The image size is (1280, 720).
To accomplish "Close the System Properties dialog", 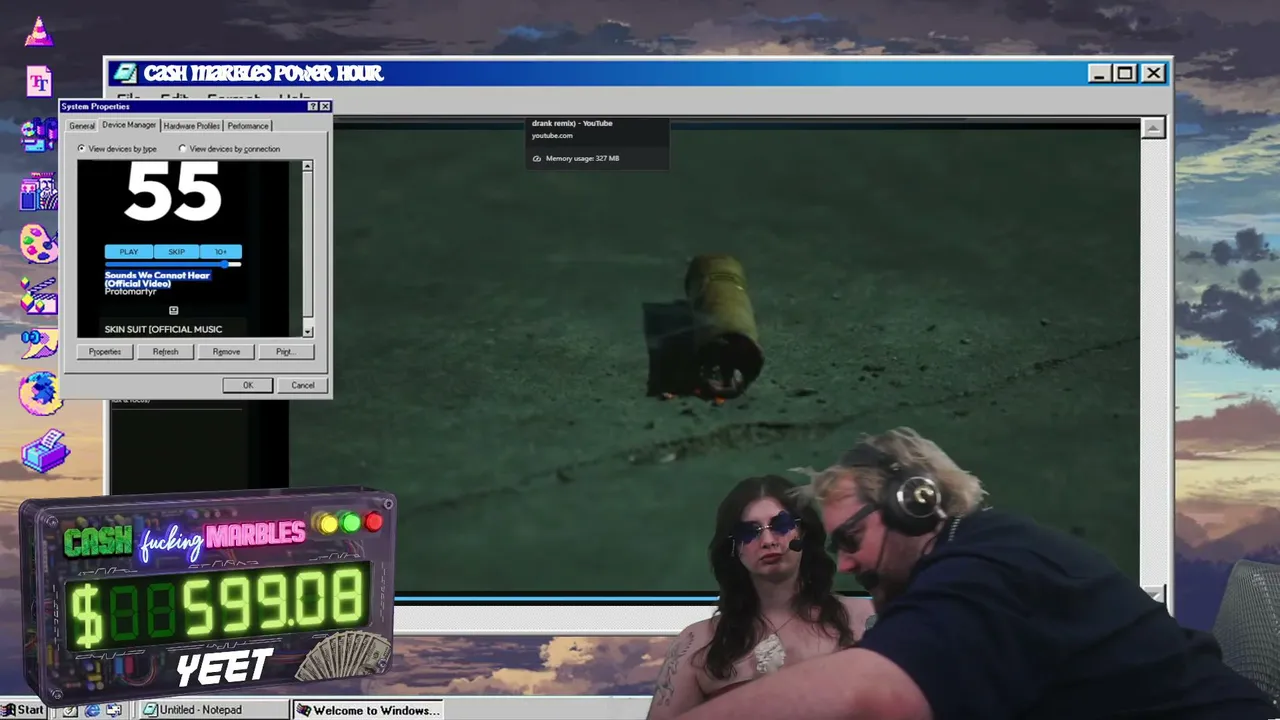I will (x=325, y=106).
